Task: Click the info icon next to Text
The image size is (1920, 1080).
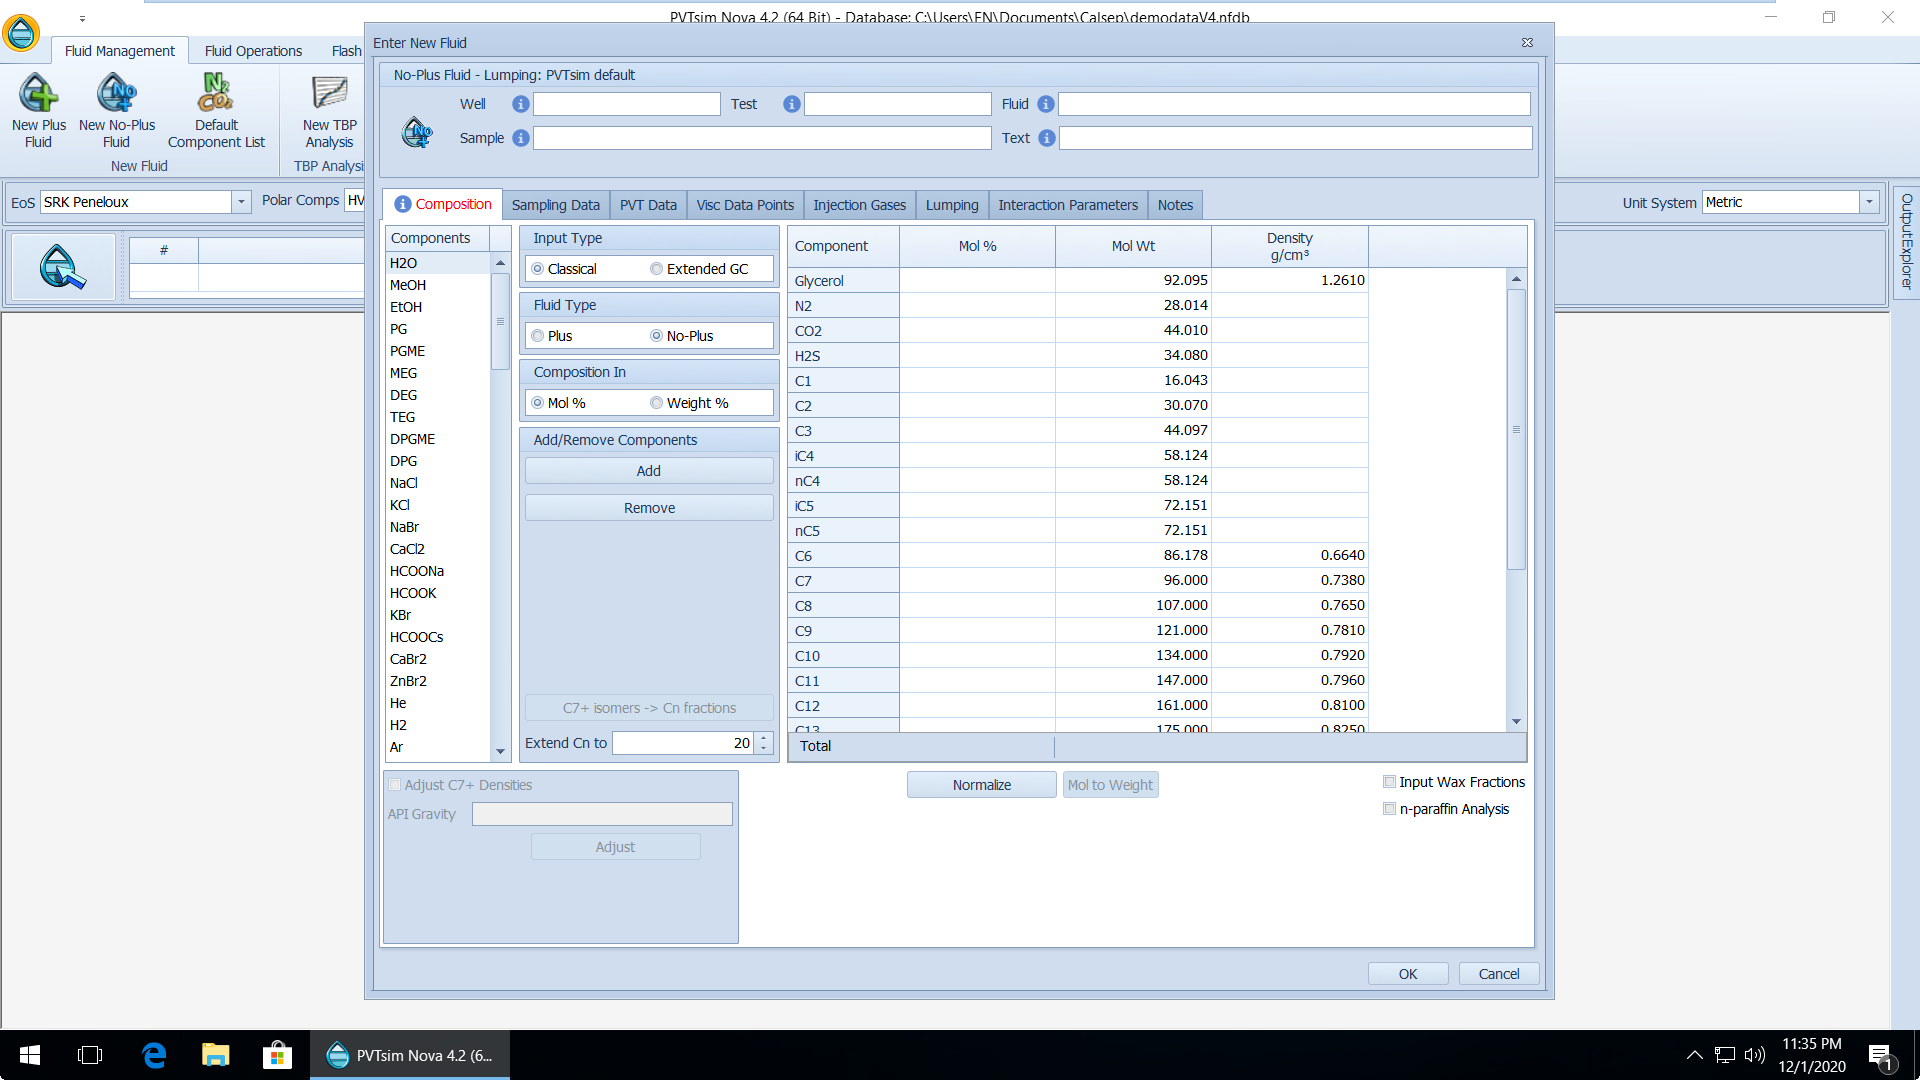Action: click(1046, 138)
